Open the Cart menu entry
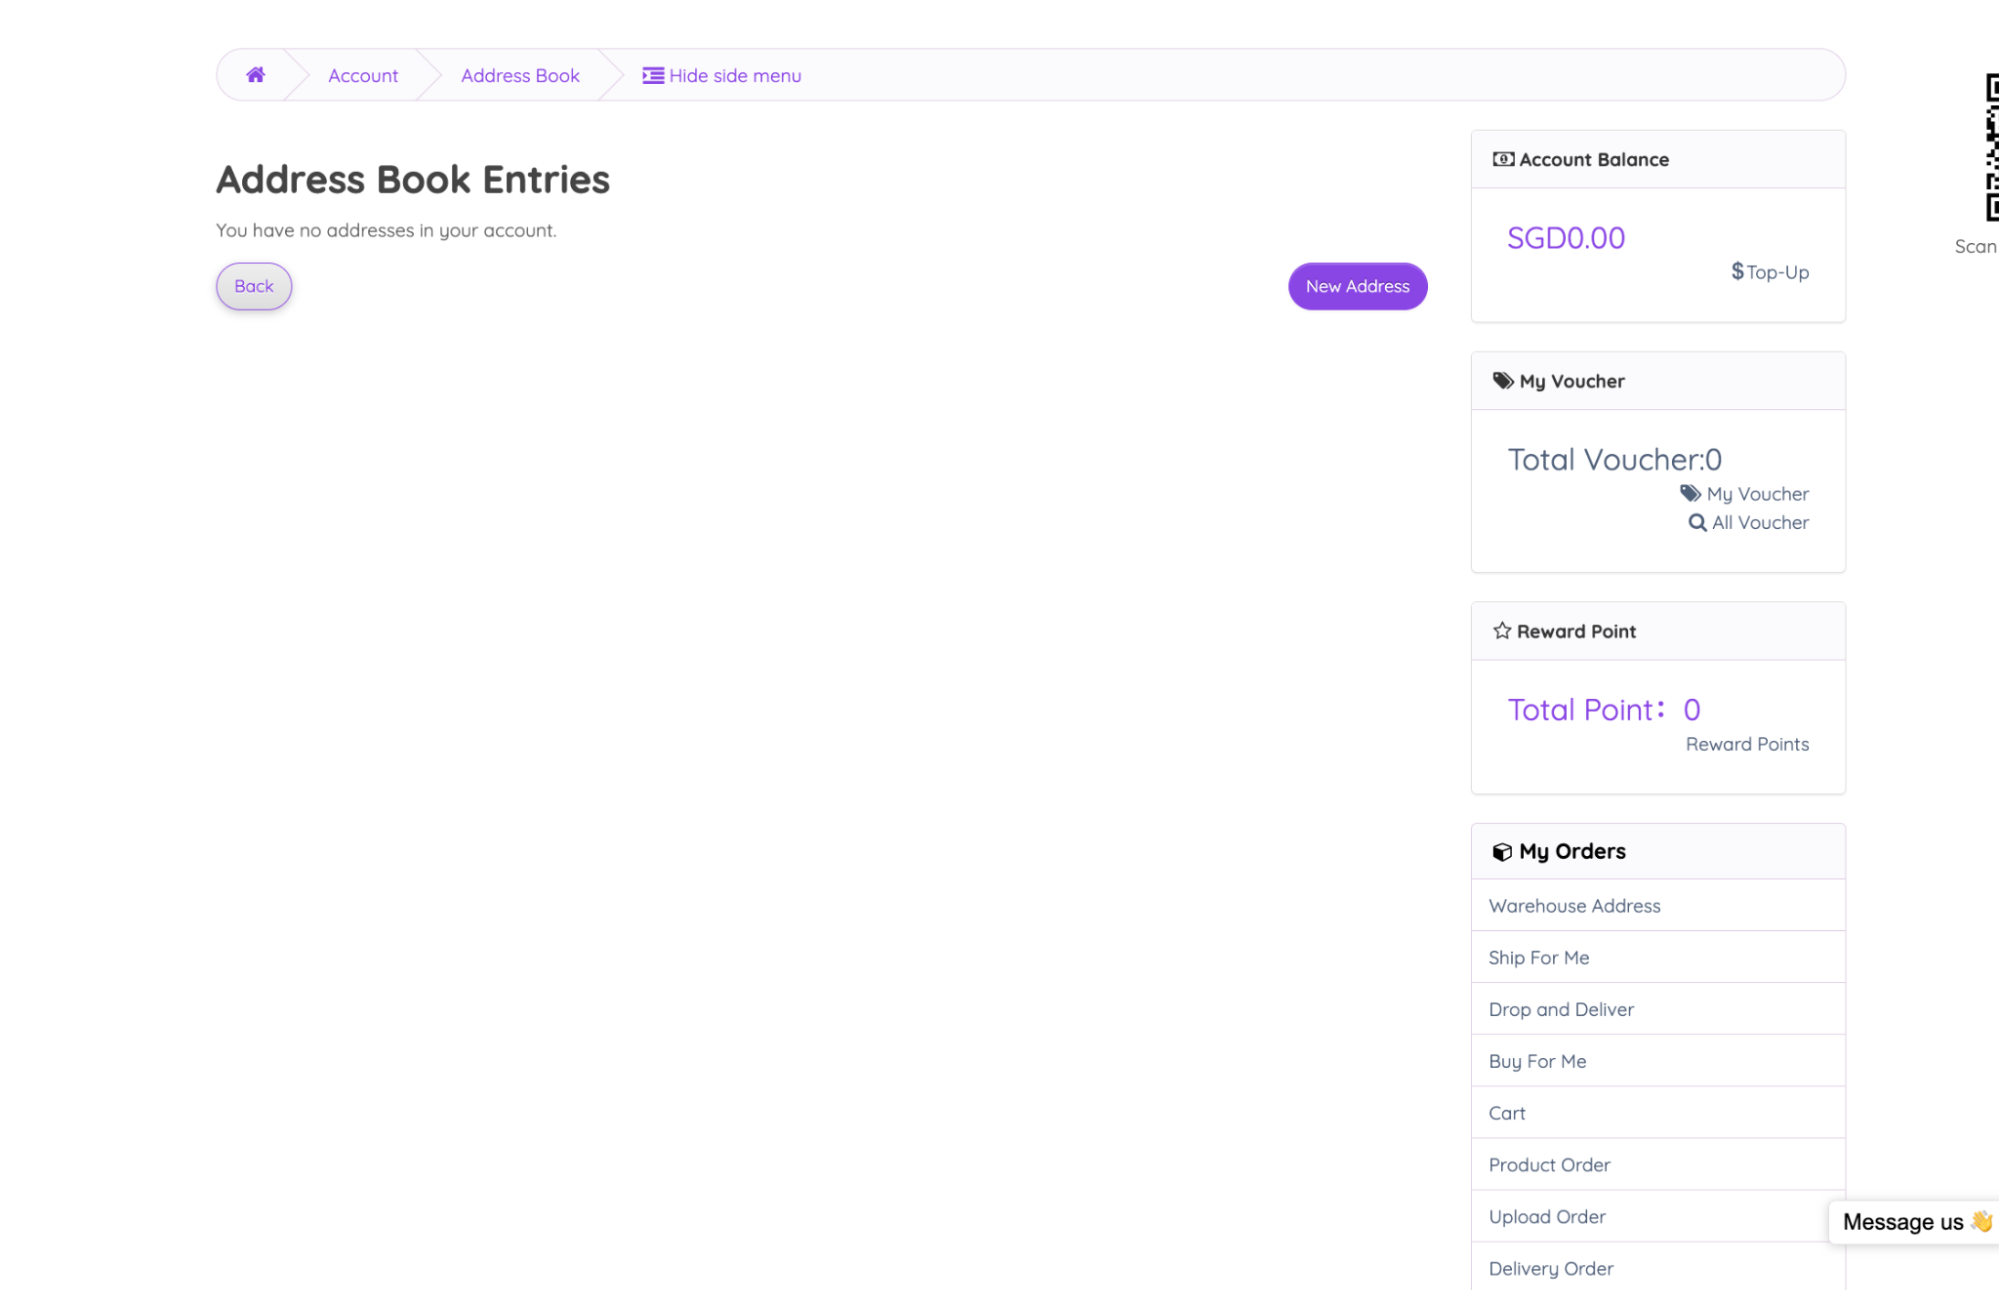This screenshot has width=1999, height=1291. (x=1507, y=1114)
